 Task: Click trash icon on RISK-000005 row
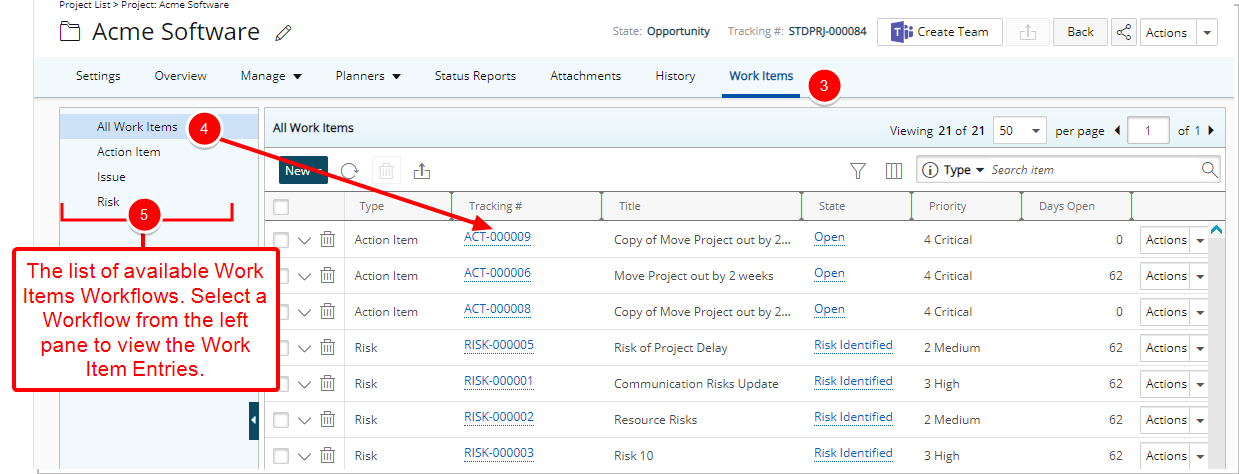328,347
